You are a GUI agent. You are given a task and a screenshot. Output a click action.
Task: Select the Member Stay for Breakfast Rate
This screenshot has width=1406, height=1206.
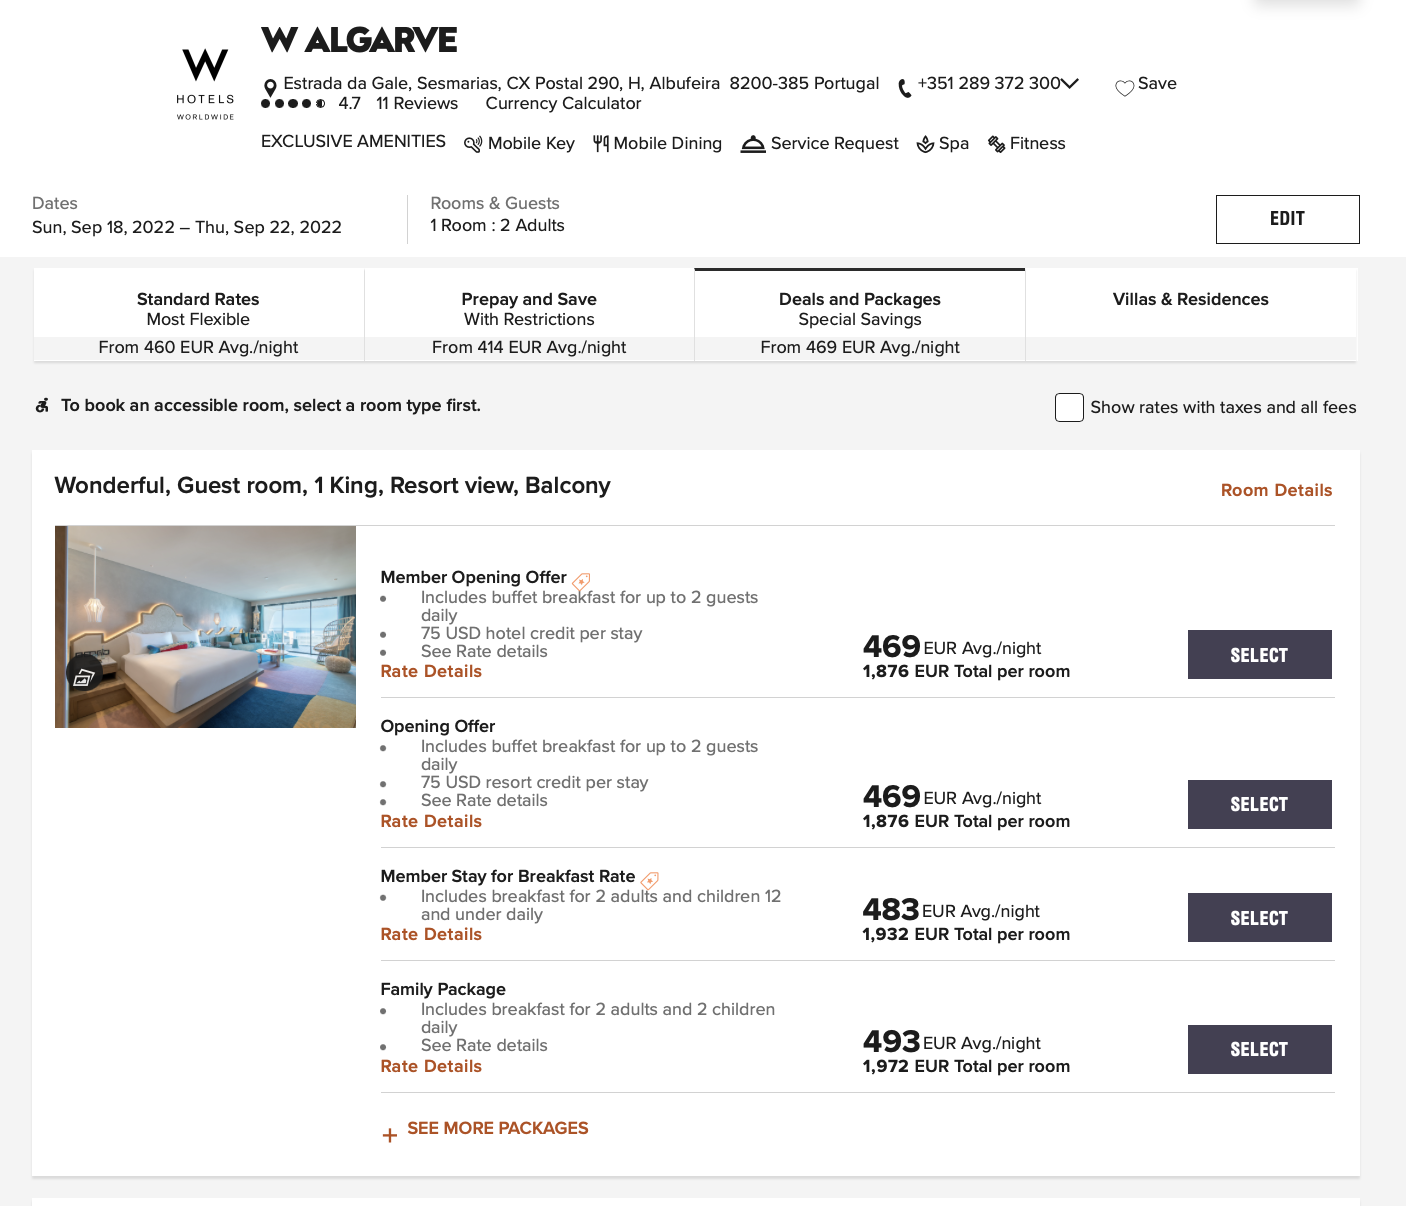[1259, 917]
